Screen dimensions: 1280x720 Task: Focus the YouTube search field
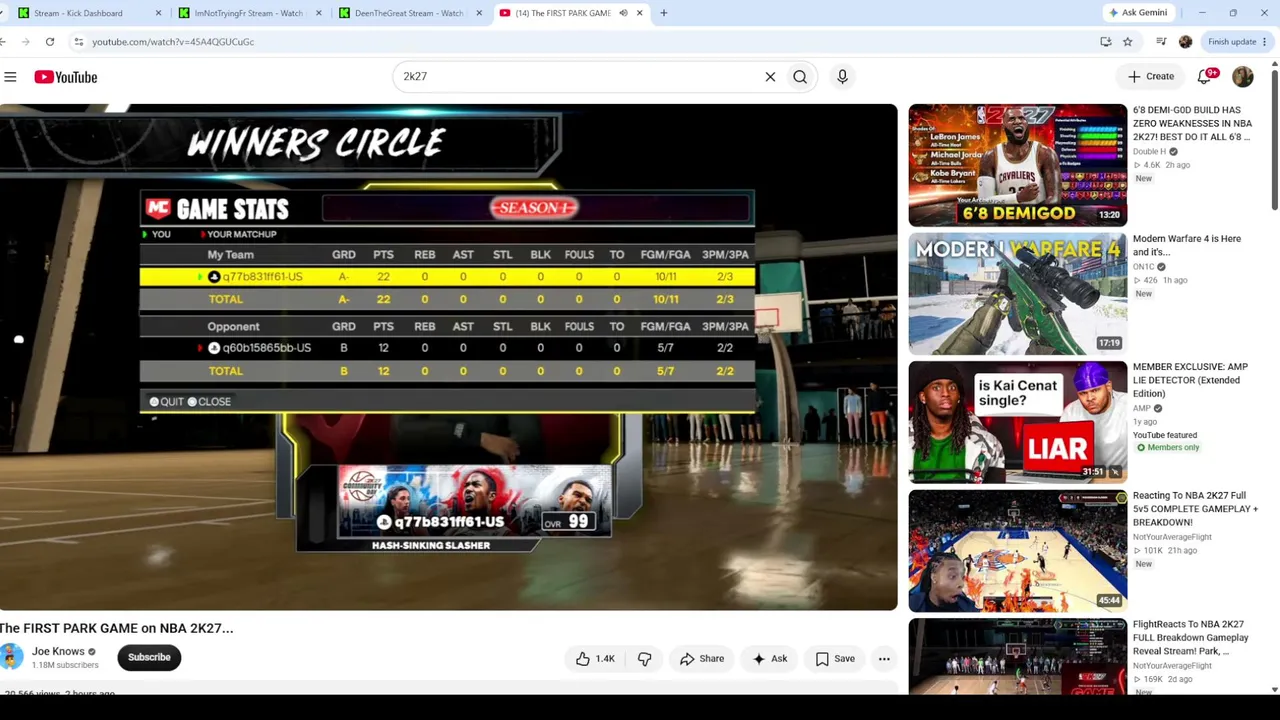[580, 77]
